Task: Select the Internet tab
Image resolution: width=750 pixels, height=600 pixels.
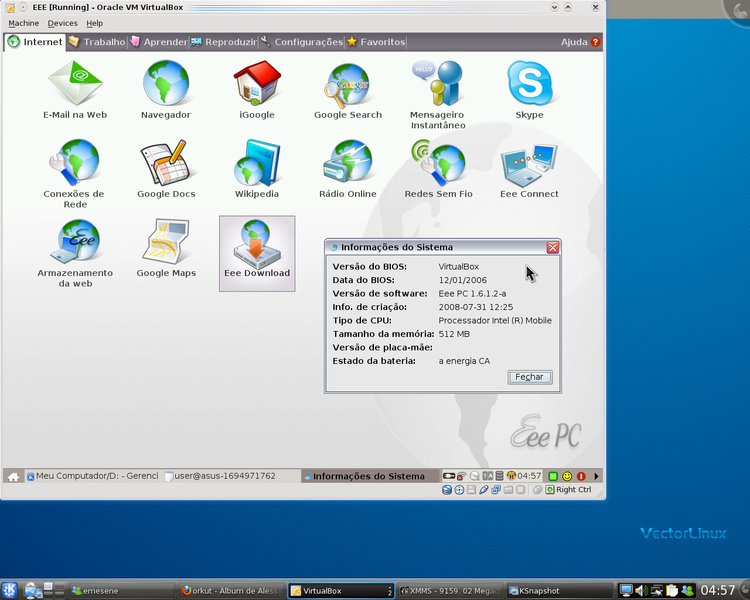Action: [35, 42]
